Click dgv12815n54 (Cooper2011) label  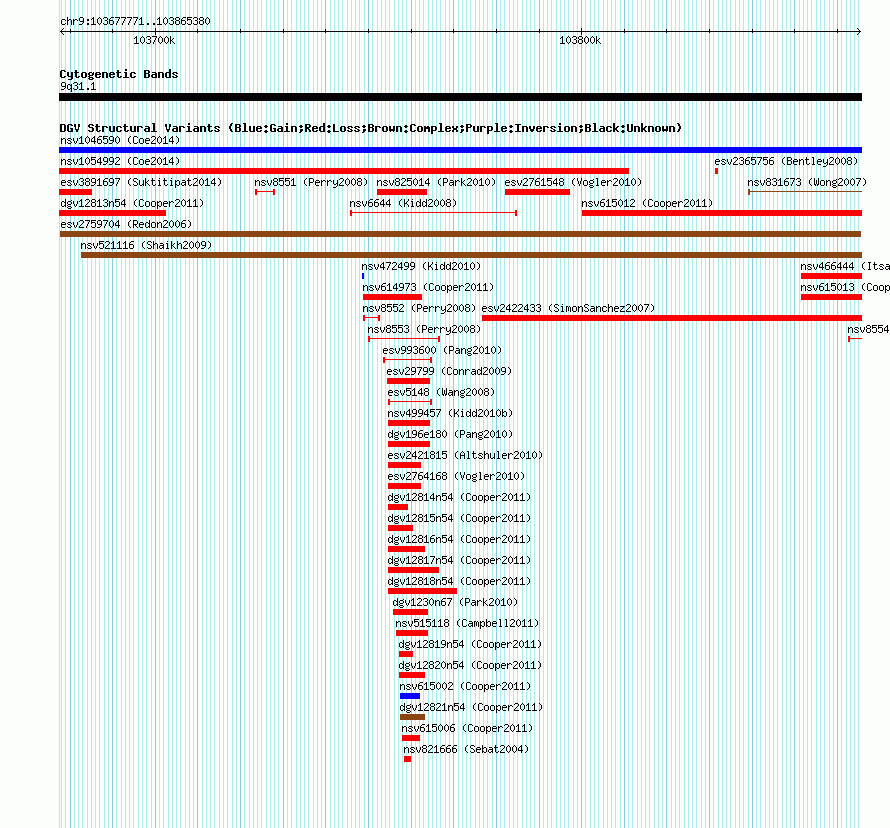459,518
